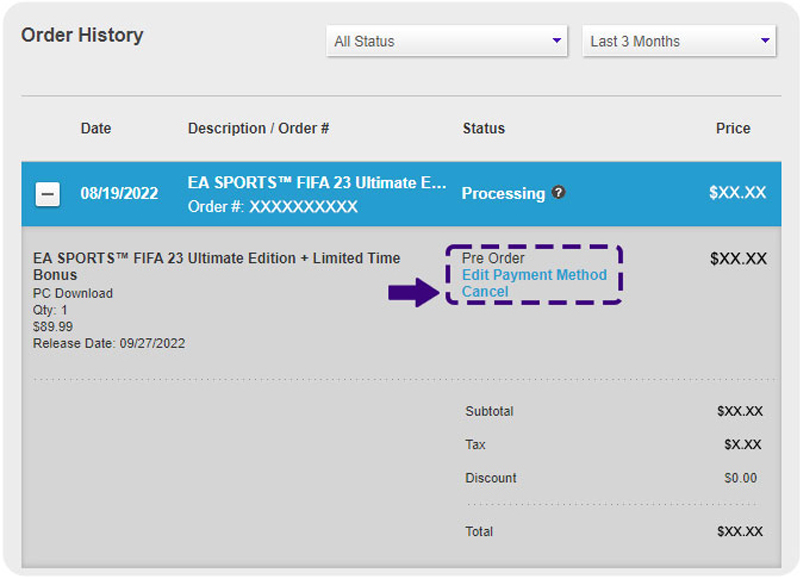The height and width of the screenshot is (577, 800).
Task: Click the Pre Order status text
Action: [x=493, y=258]
